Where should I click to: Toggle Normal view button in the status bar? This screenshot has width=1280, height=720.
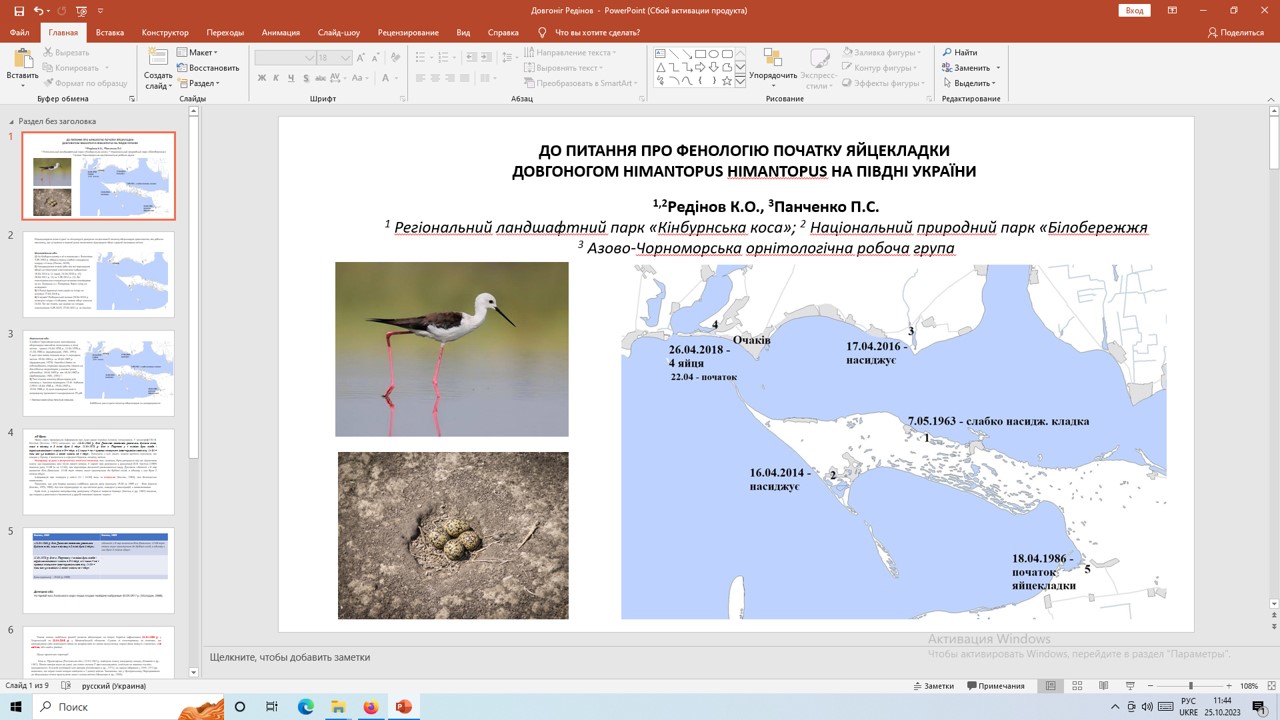pyautogui.click(x=1051, y=686)
